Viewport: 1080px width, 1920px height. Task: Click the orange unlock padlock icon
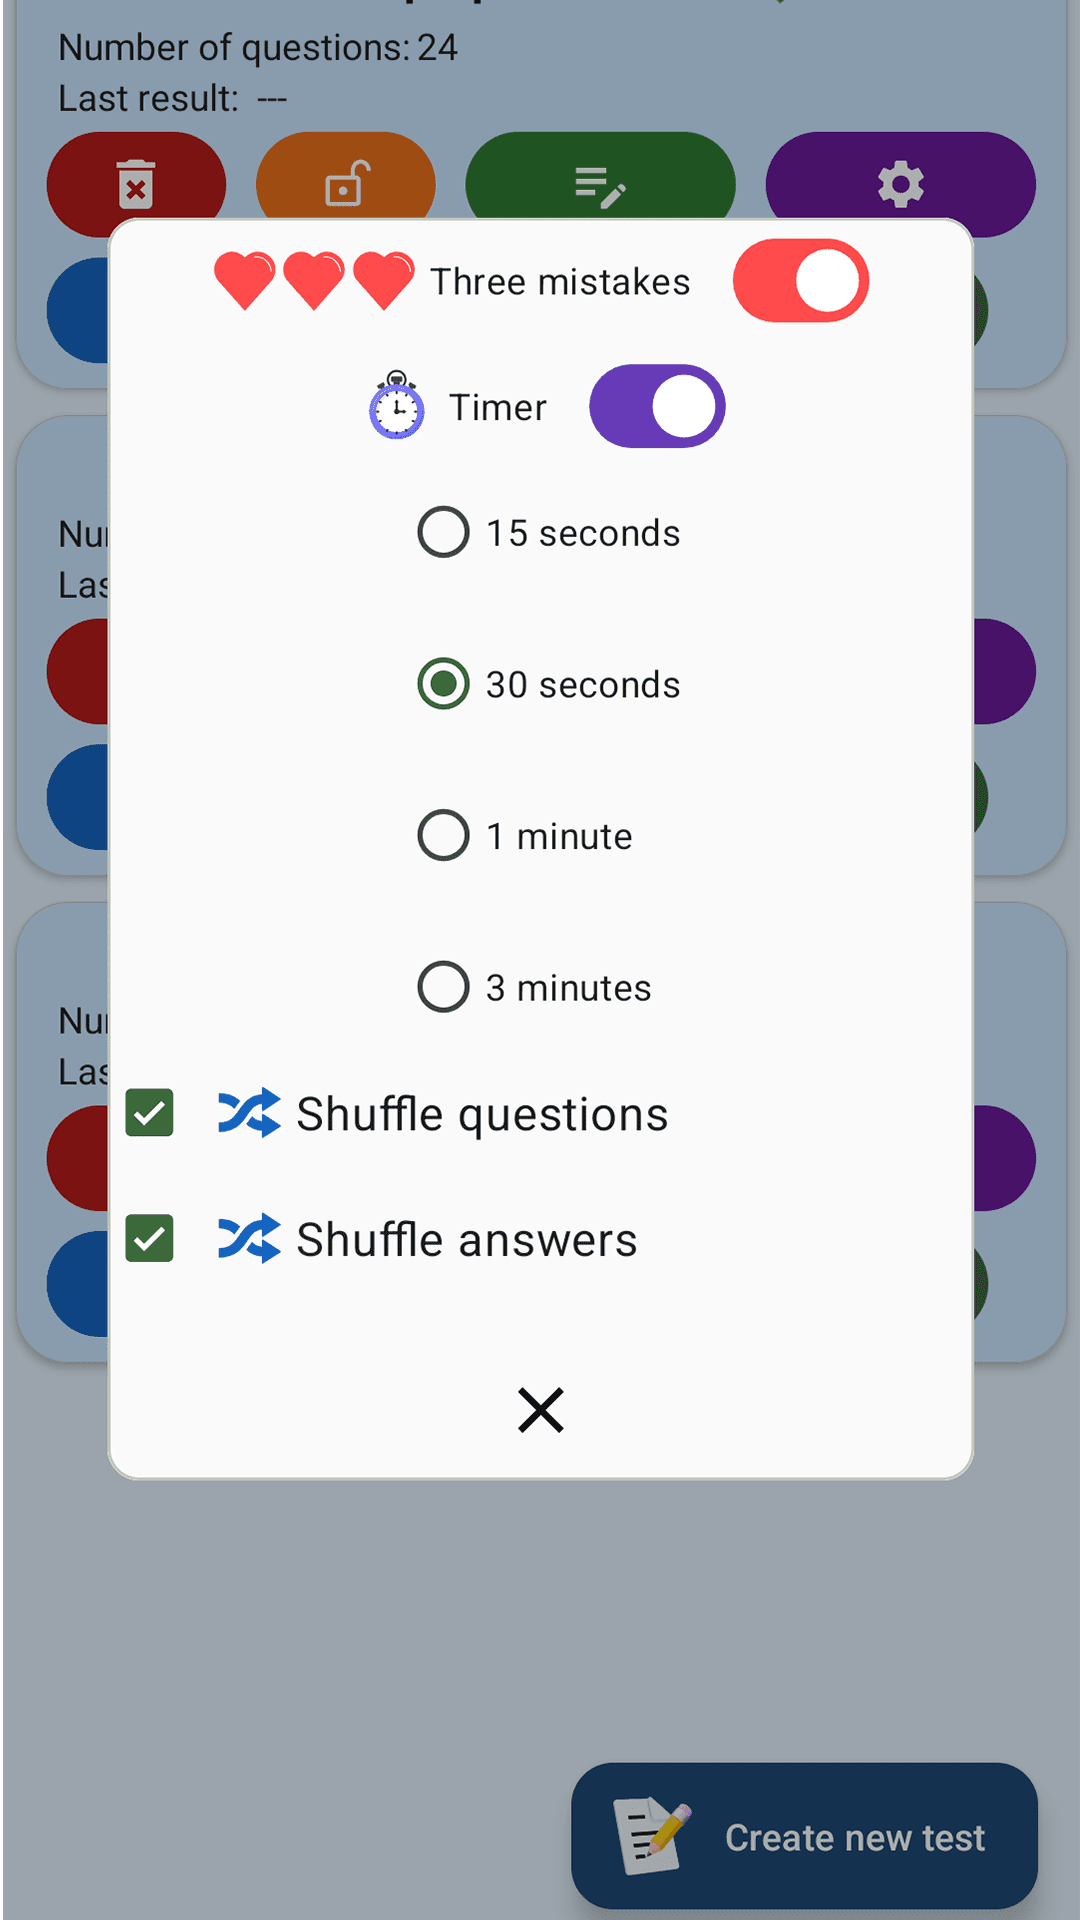pyautogui.click(x=346, y=184)
